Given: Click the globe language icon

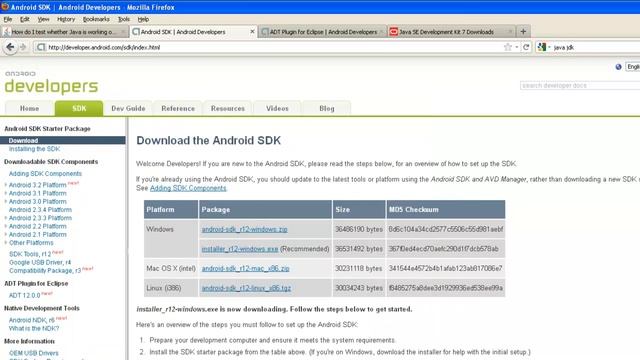Looking at the screenshot, I should (x=618, y=67).
